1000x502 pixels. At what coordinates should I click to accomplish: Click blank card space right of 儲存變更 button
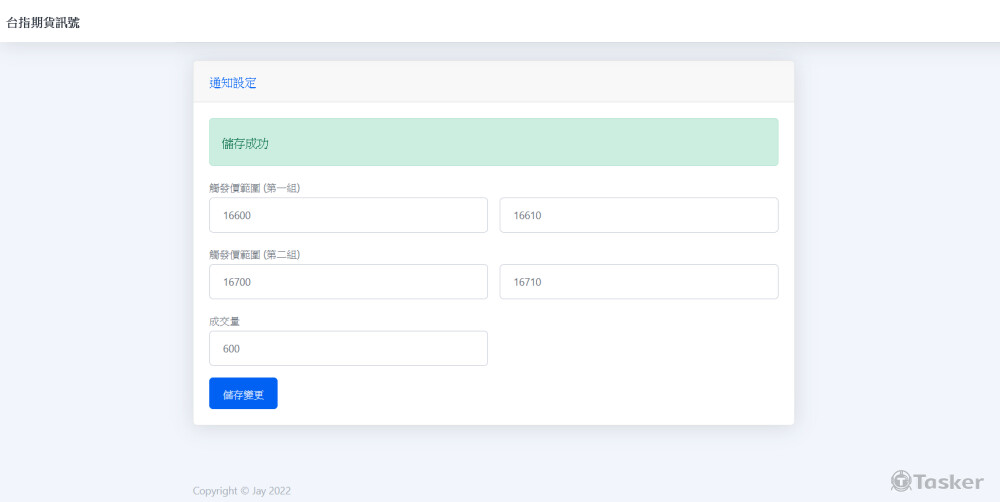click(x=530, y=393)
